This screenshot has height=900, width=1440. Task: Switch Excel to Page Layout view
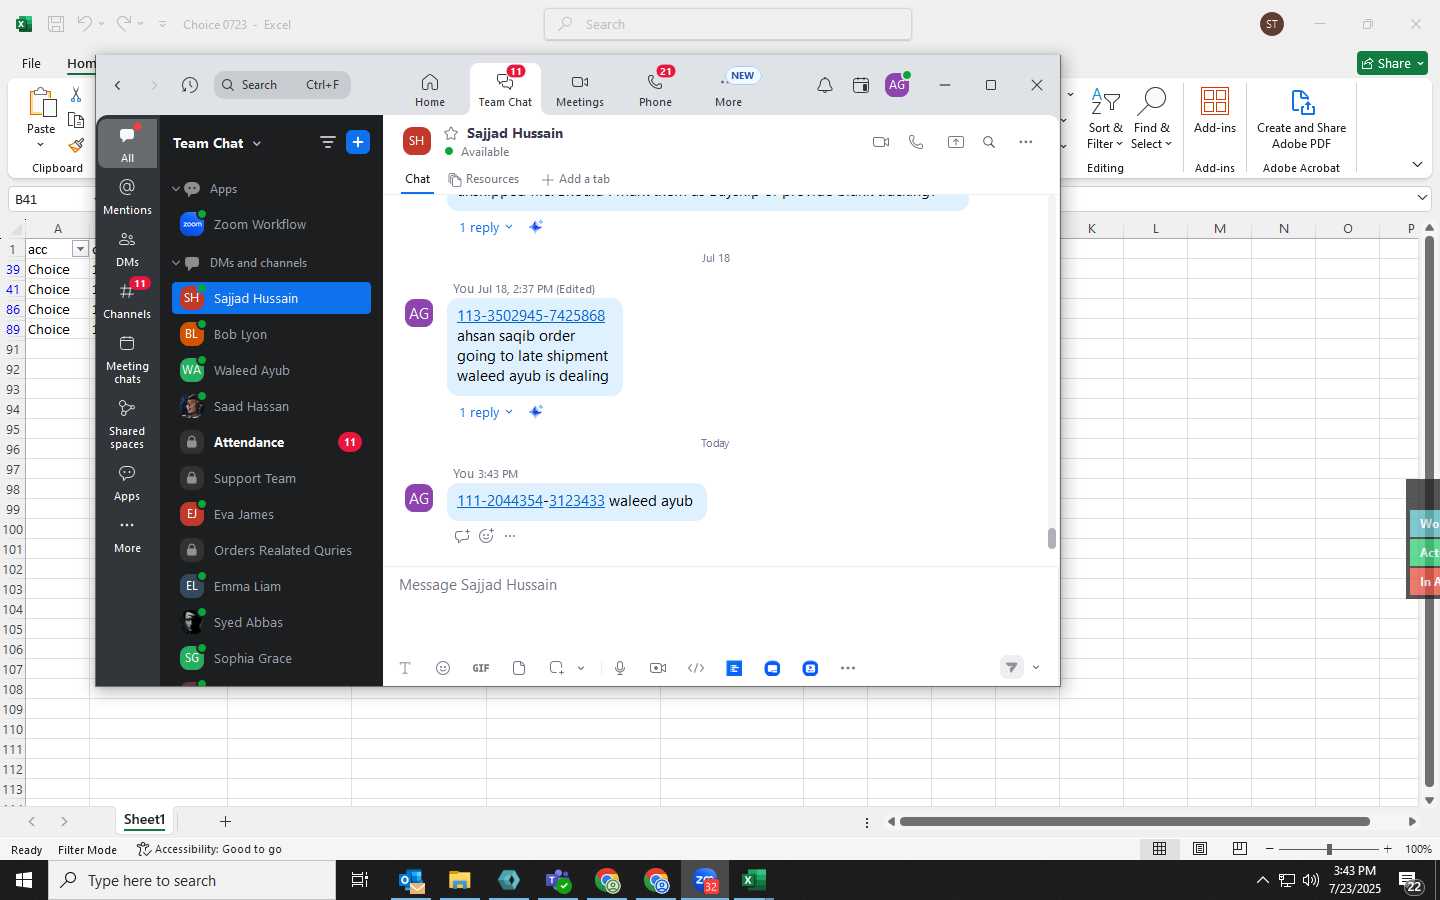tap(1200, 848)
